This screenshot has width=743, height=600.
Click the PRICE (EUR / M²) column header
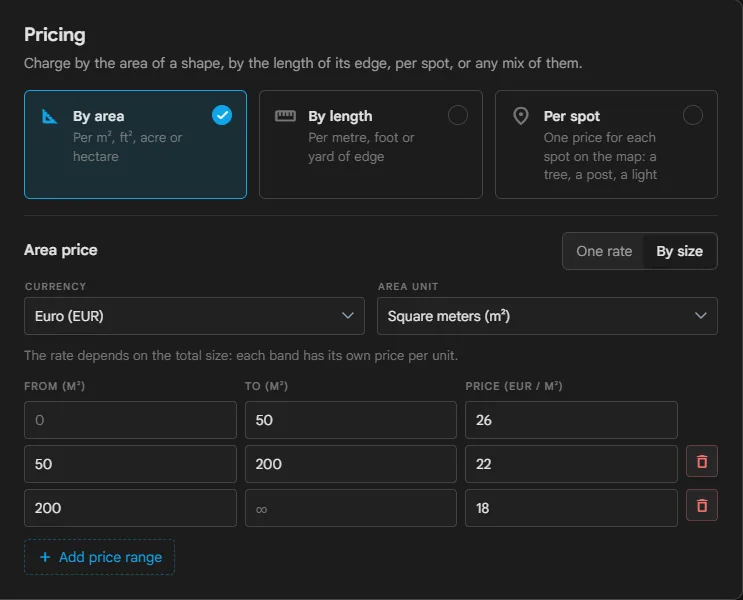point(514,386)
